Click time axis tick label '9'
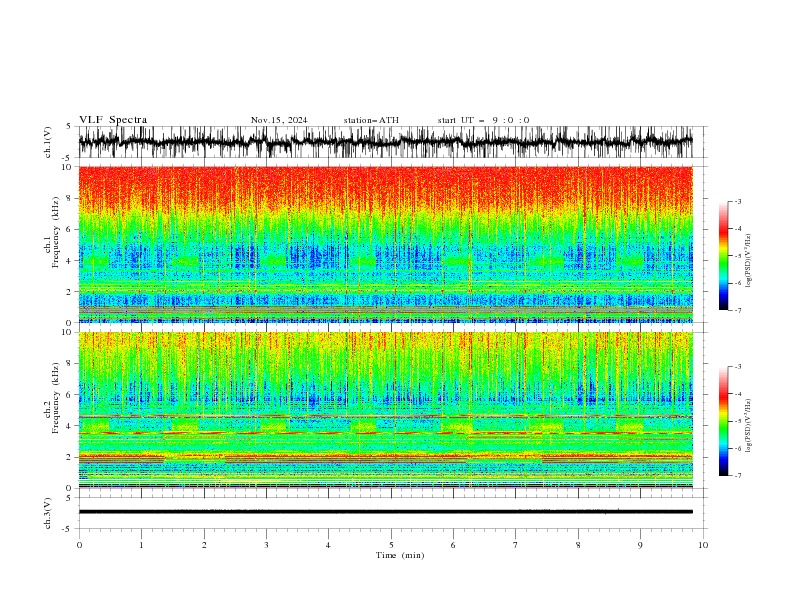Image resolution: width=792 pixels, height=612 pixels. pos(640,545)
